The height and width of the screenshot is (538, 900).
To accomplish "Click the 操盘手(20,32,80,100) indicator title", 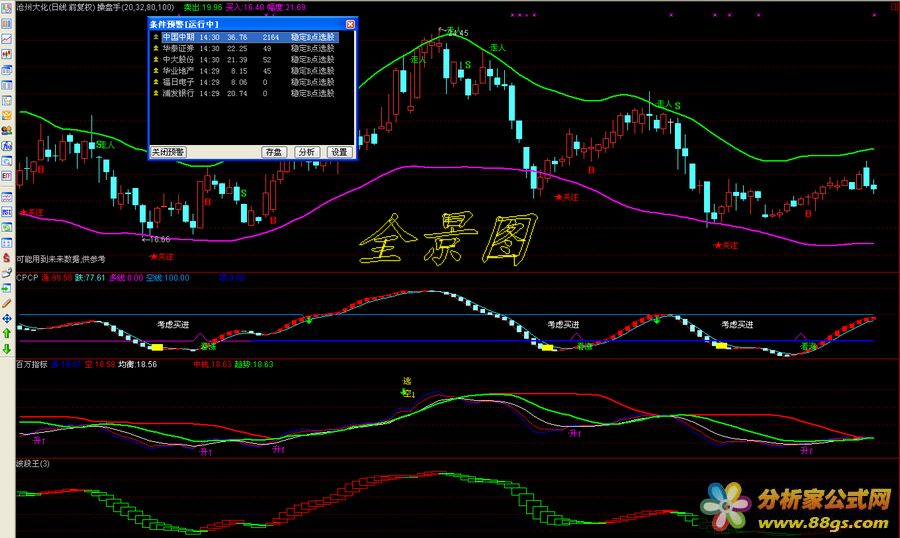I will click(x=135, y=7).
